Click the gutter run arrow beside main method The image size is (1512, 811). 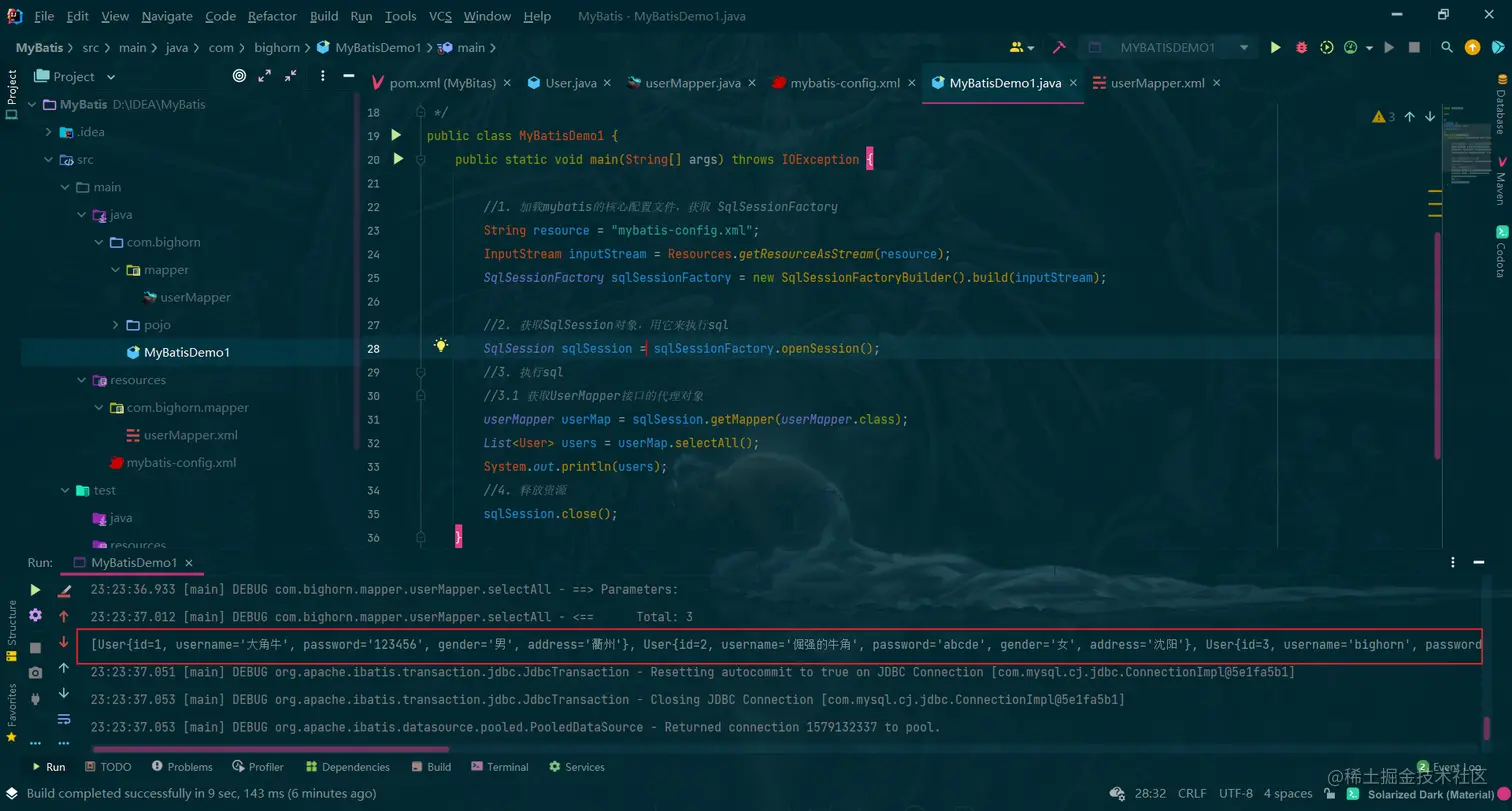point(397,159)
